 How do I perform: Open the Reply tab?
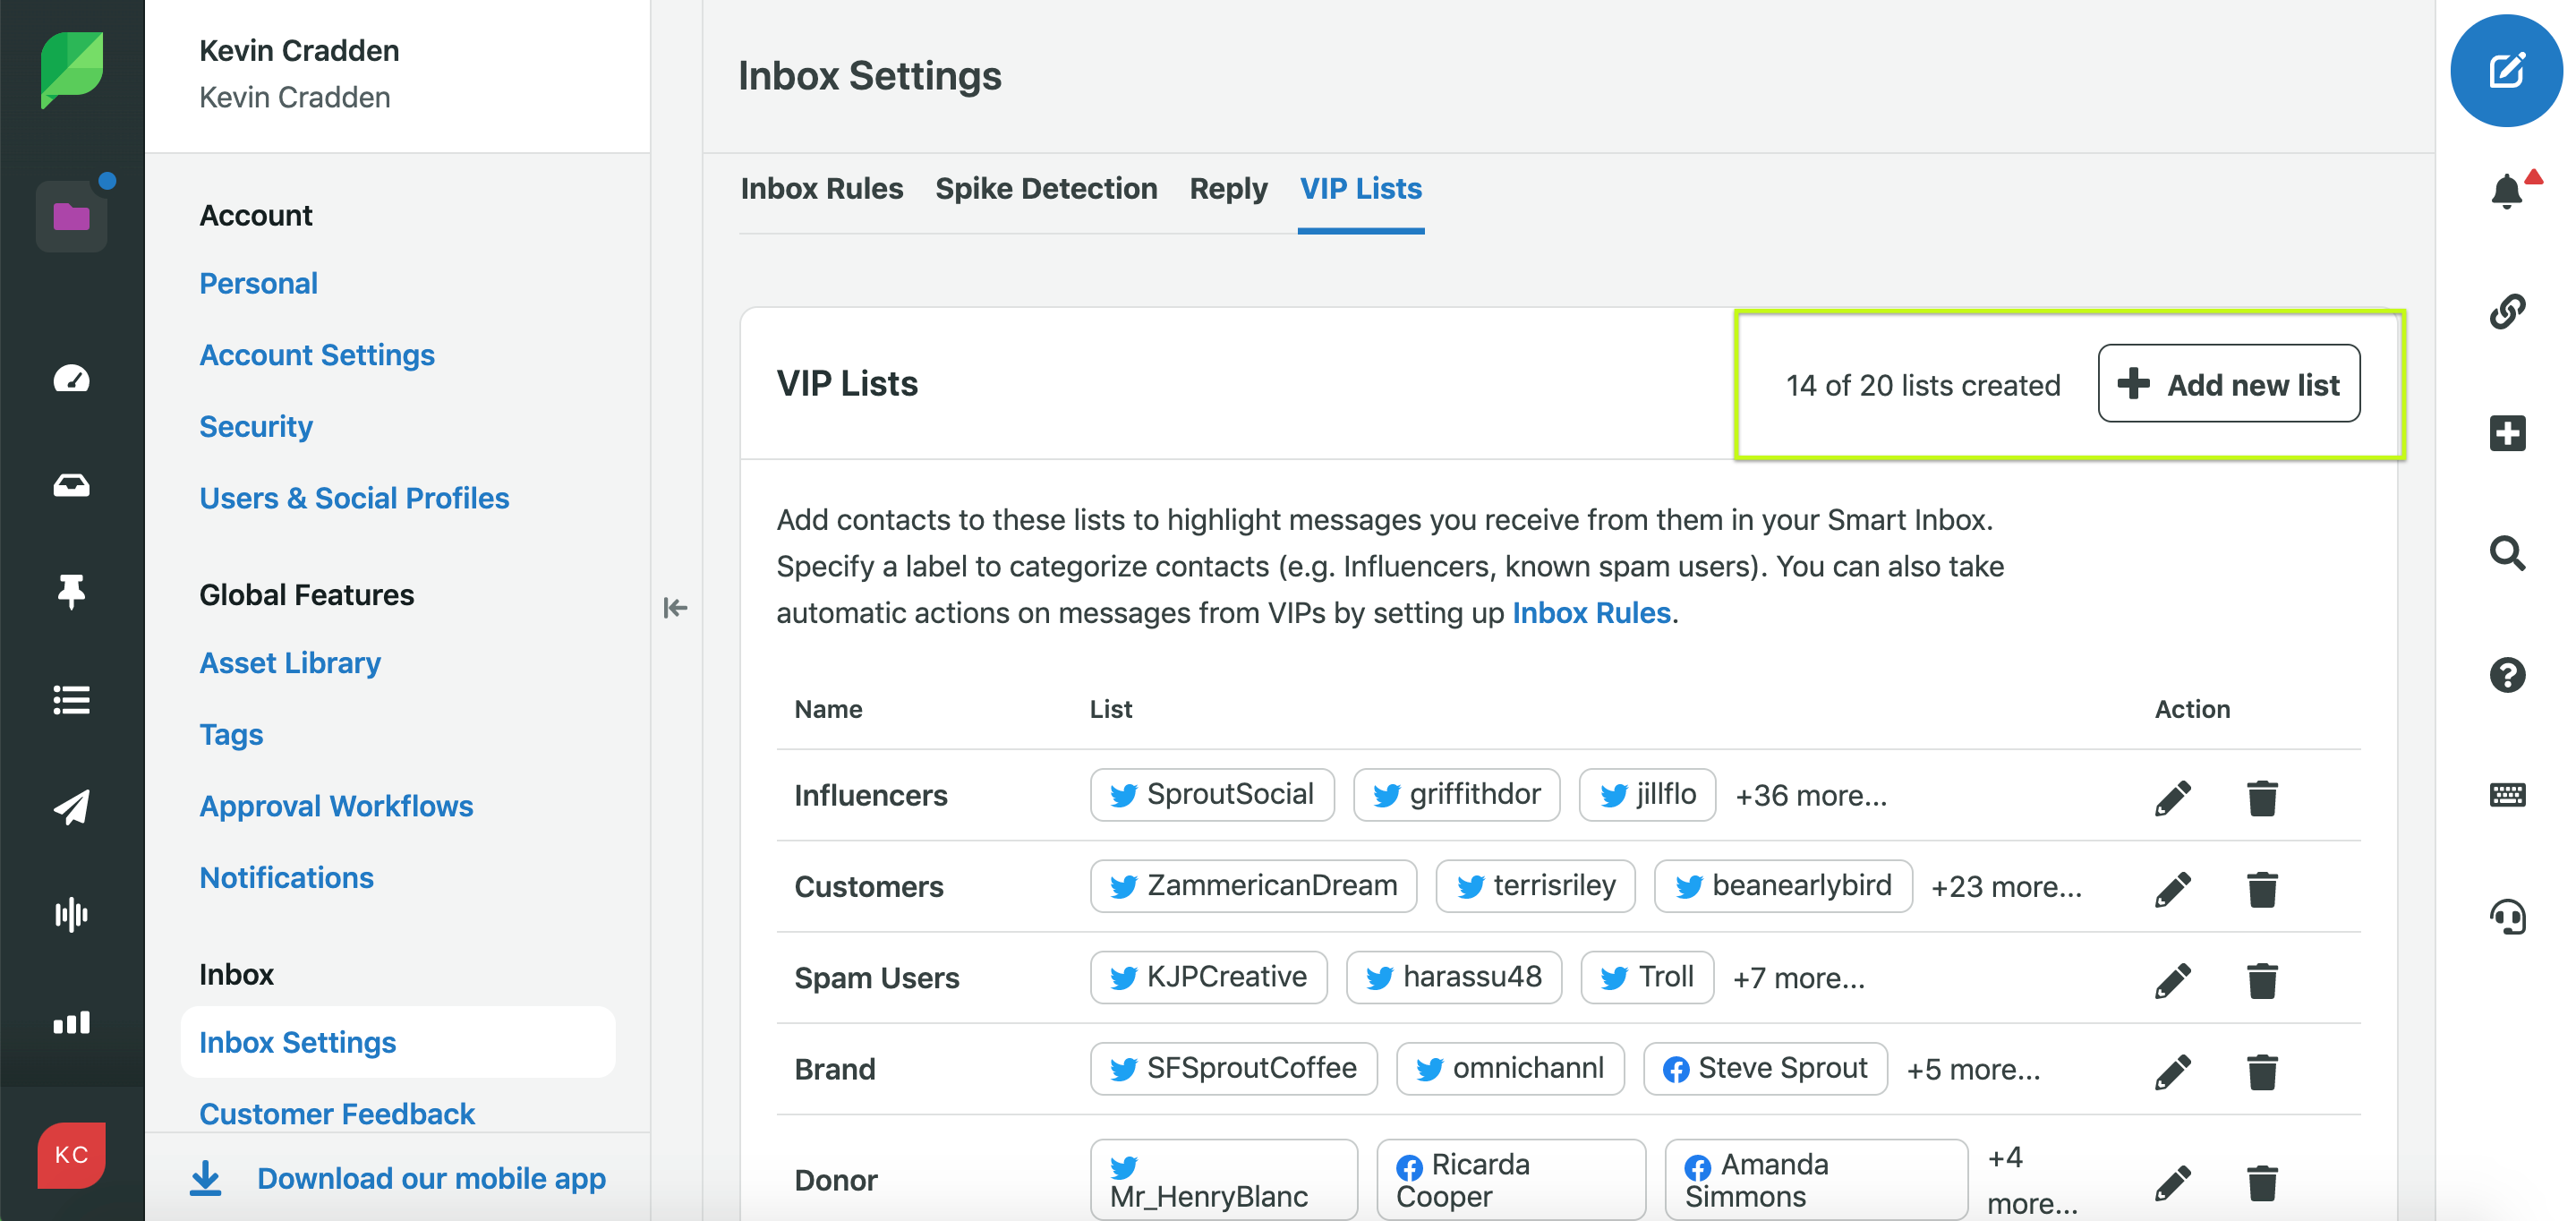pyautogui.click(x=1227, y=188)
